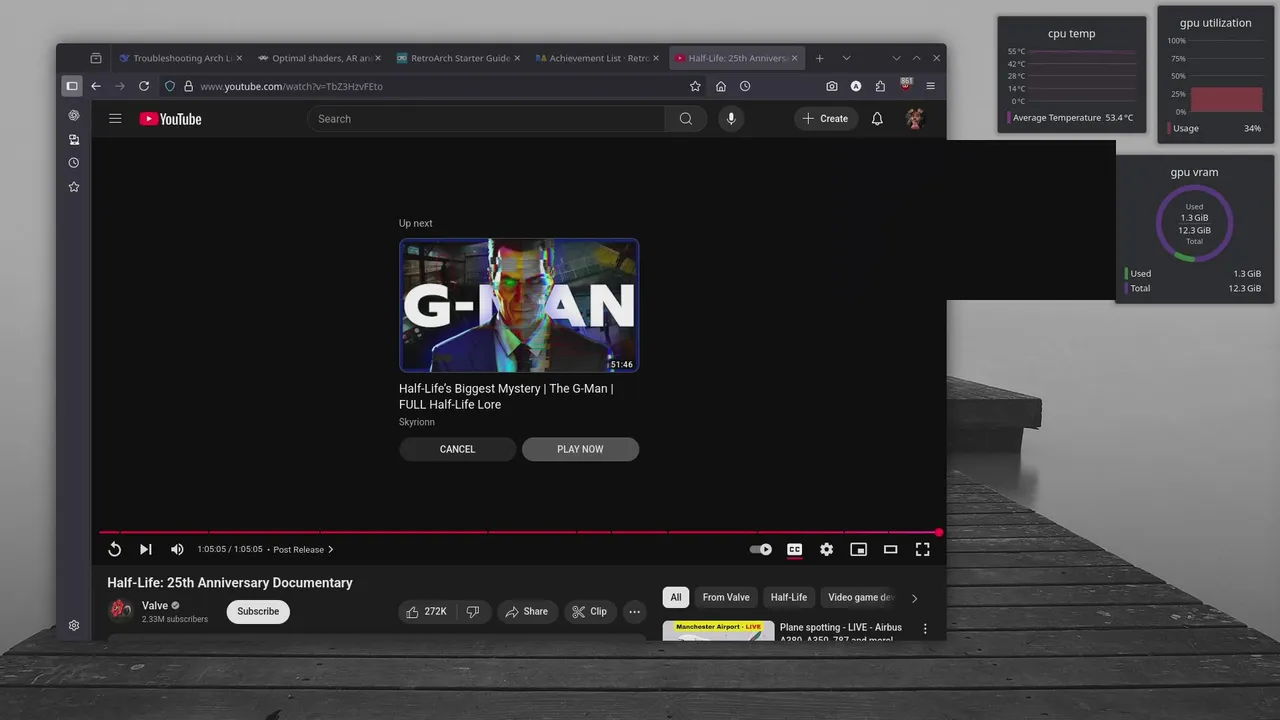This screenshot has height=720, width=1280.
Task: Open a new browser tab
Action: (820, 58)
